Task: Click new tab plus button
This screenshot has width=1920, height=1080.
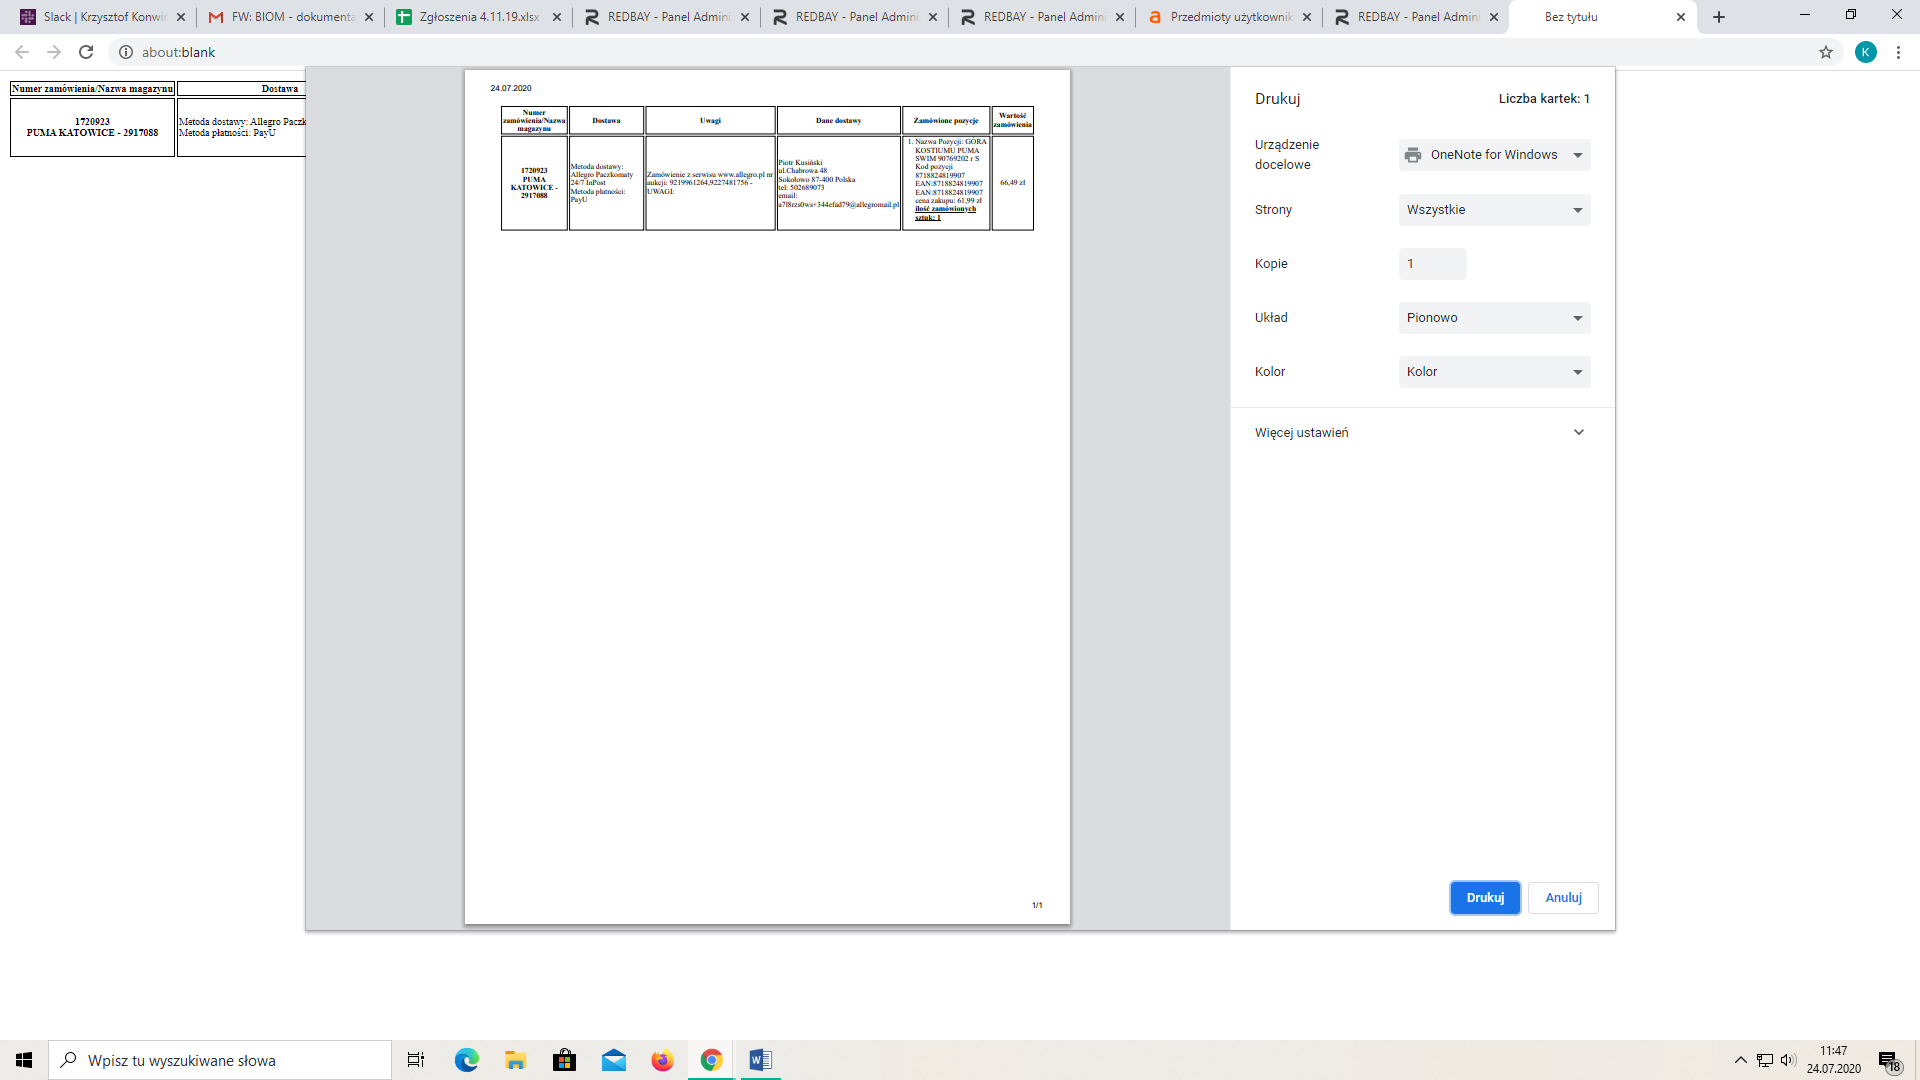Action: point(1719,17)
